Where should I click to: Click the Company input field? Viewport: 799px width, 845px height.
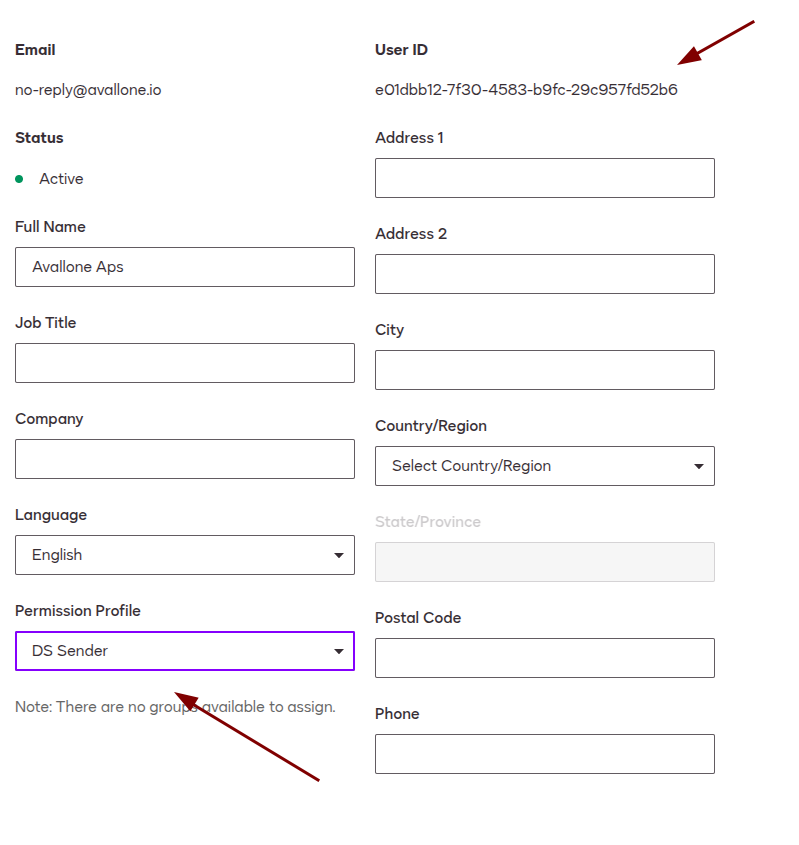click(185, 459)
